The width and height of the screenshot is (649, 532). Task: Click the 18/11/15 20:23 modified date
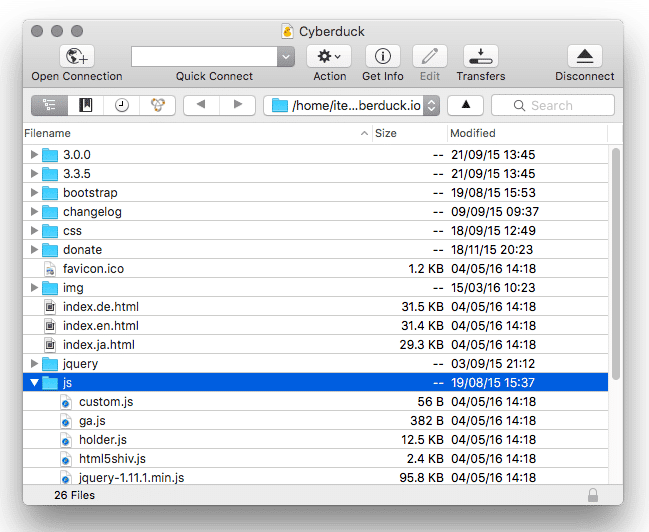tap(492, 250)
